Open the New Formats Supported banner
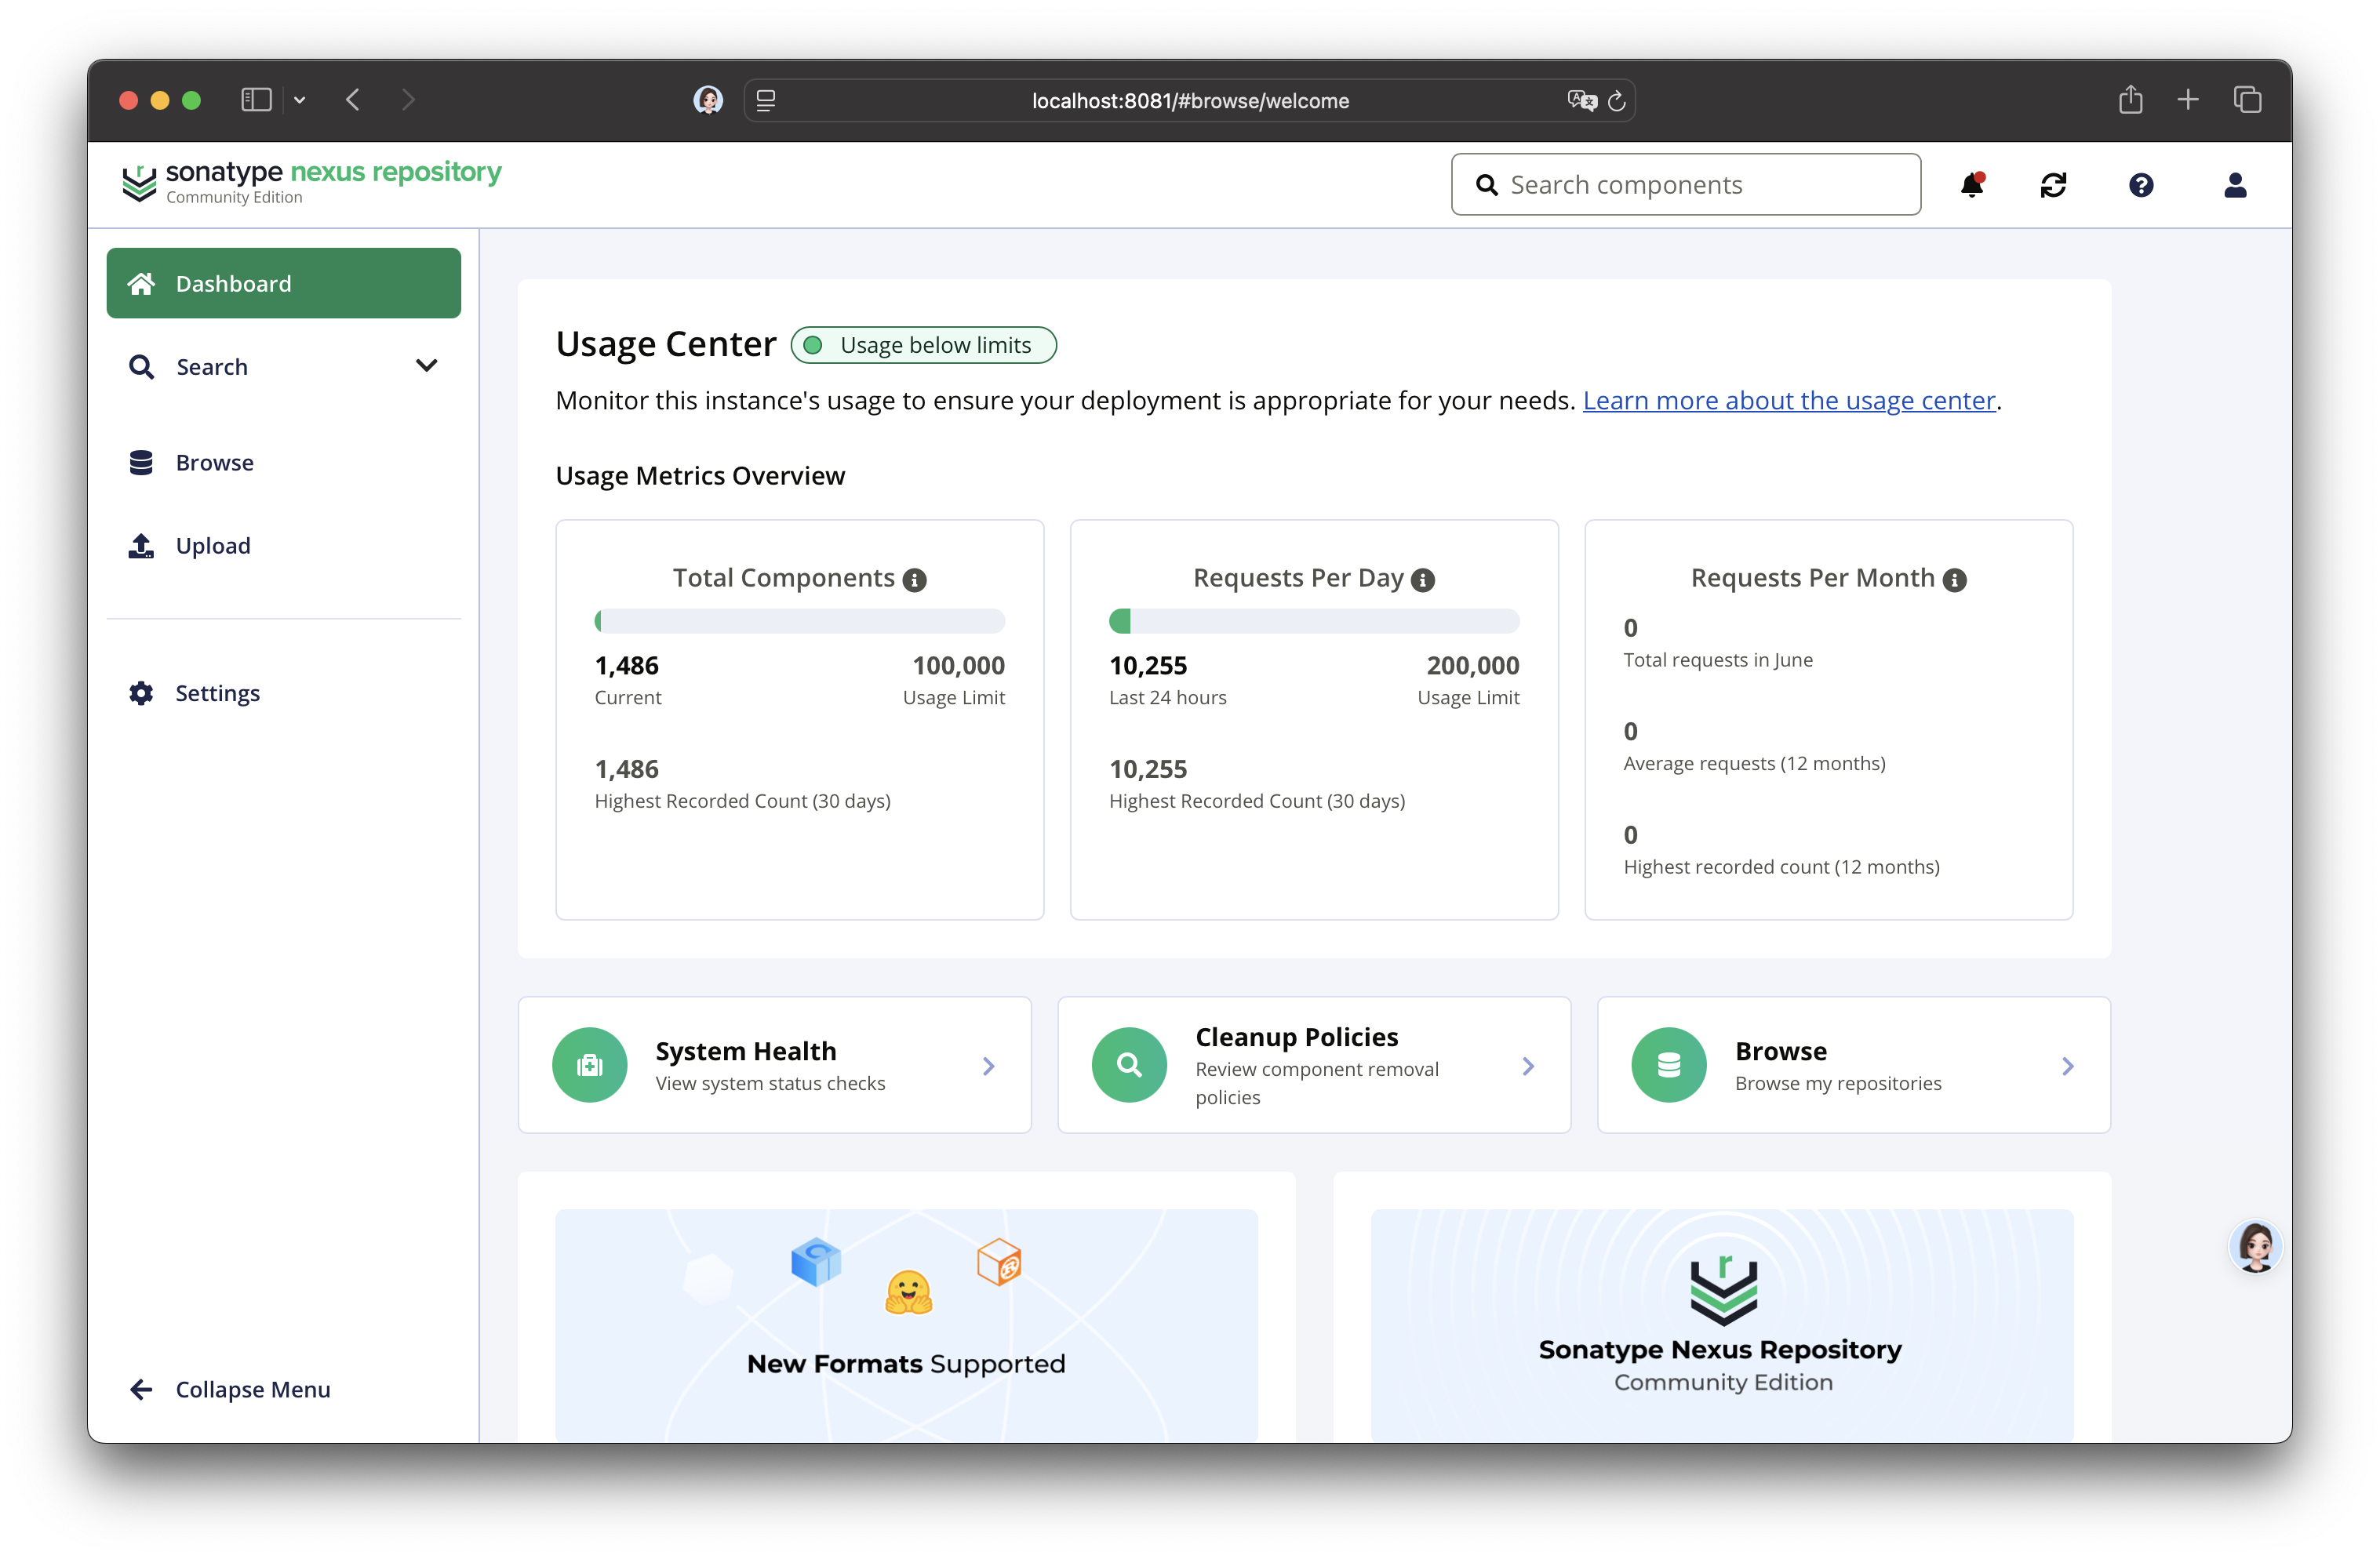The width and height of the screenshot is (2380, 1559). tap(907, 1325)
